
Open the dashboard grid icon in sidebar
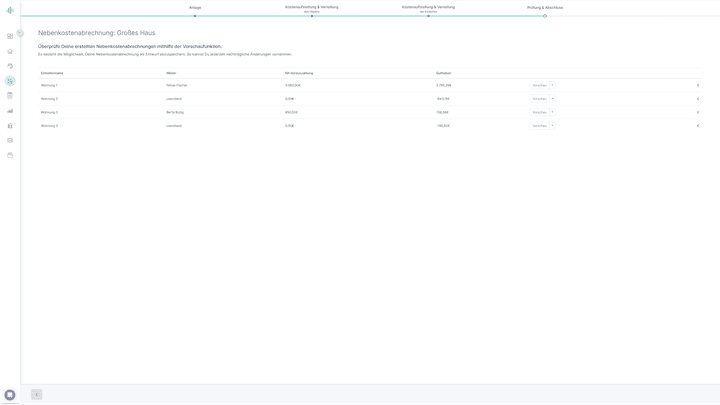click(x=10, y=36)
